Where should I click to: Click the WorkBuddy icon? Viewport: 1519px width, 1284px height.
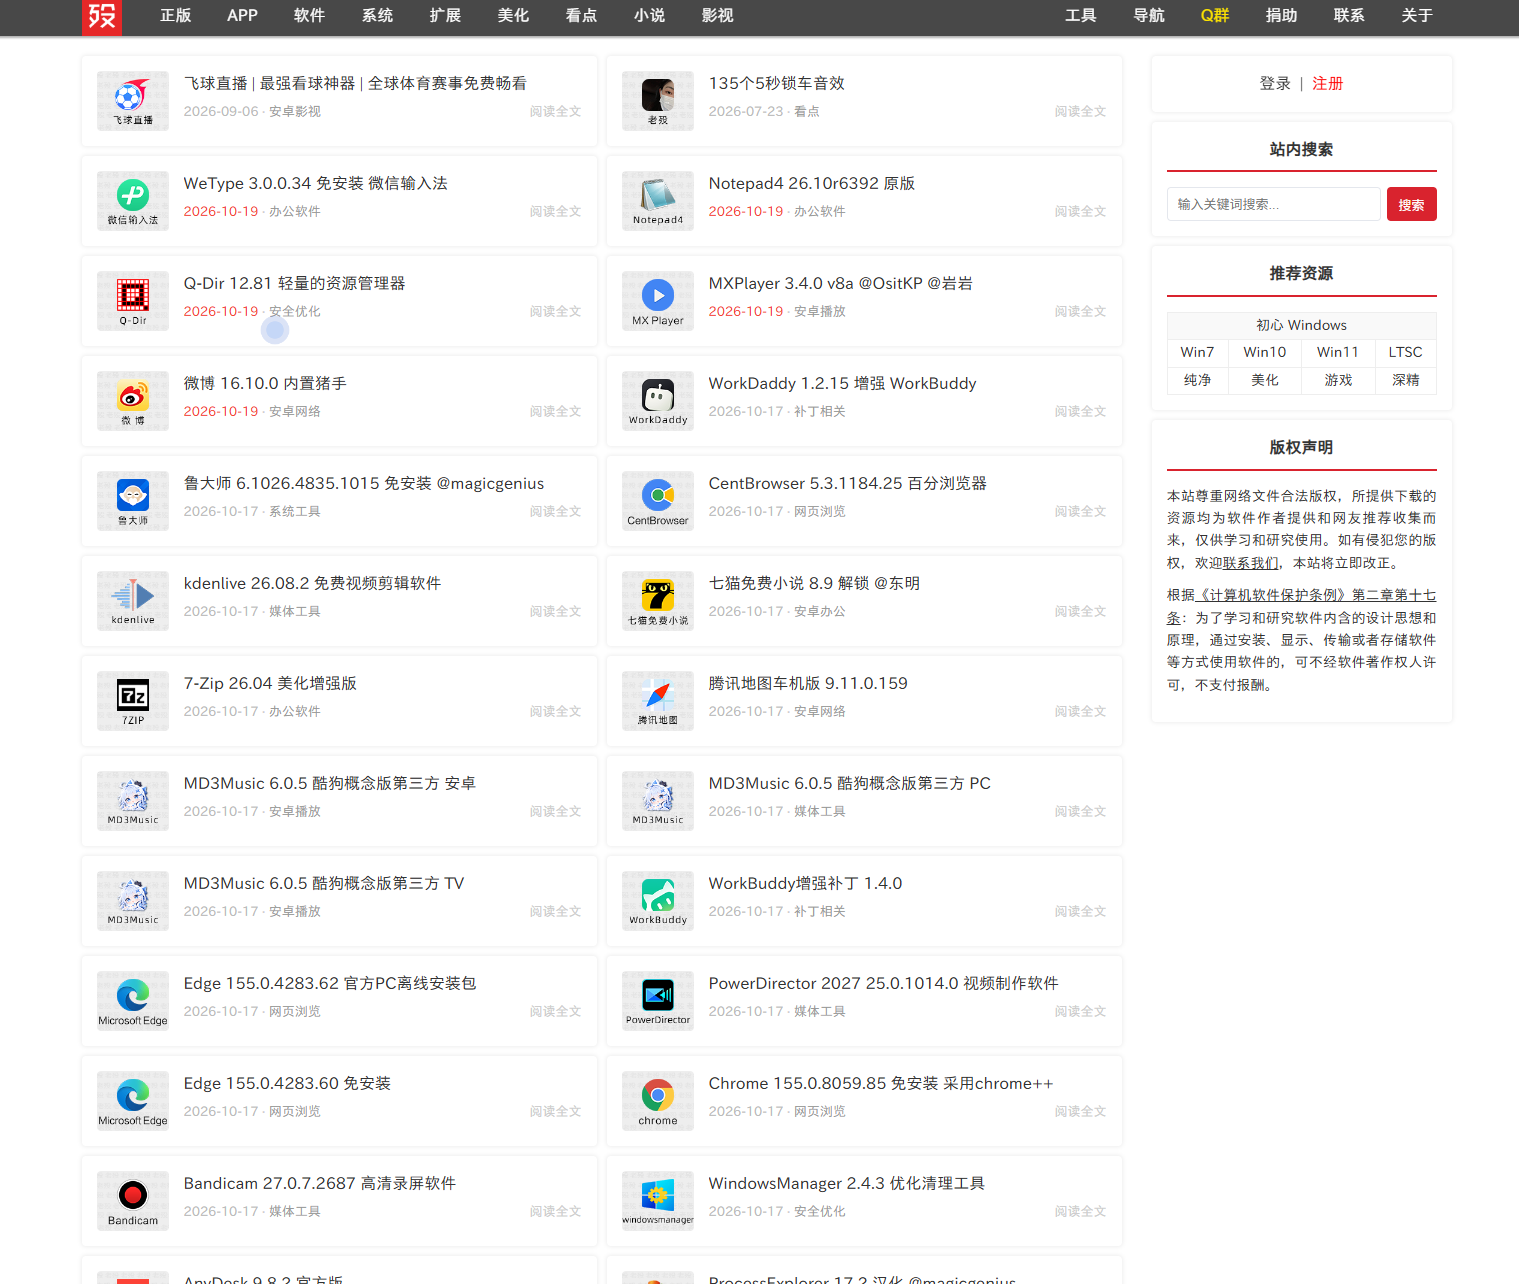658,901
